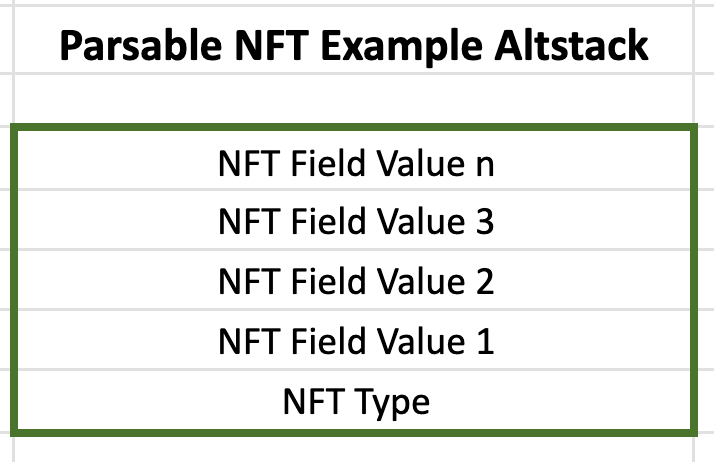
Task: Select the NFT Field Value n cell
Action: point(355,163)
